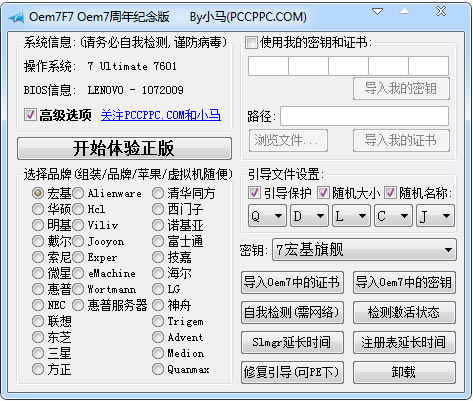Viewport: 473px width, 401px height.
Task: Open the 关注PCCPPC.COM和小马 link
Action: 161,115
